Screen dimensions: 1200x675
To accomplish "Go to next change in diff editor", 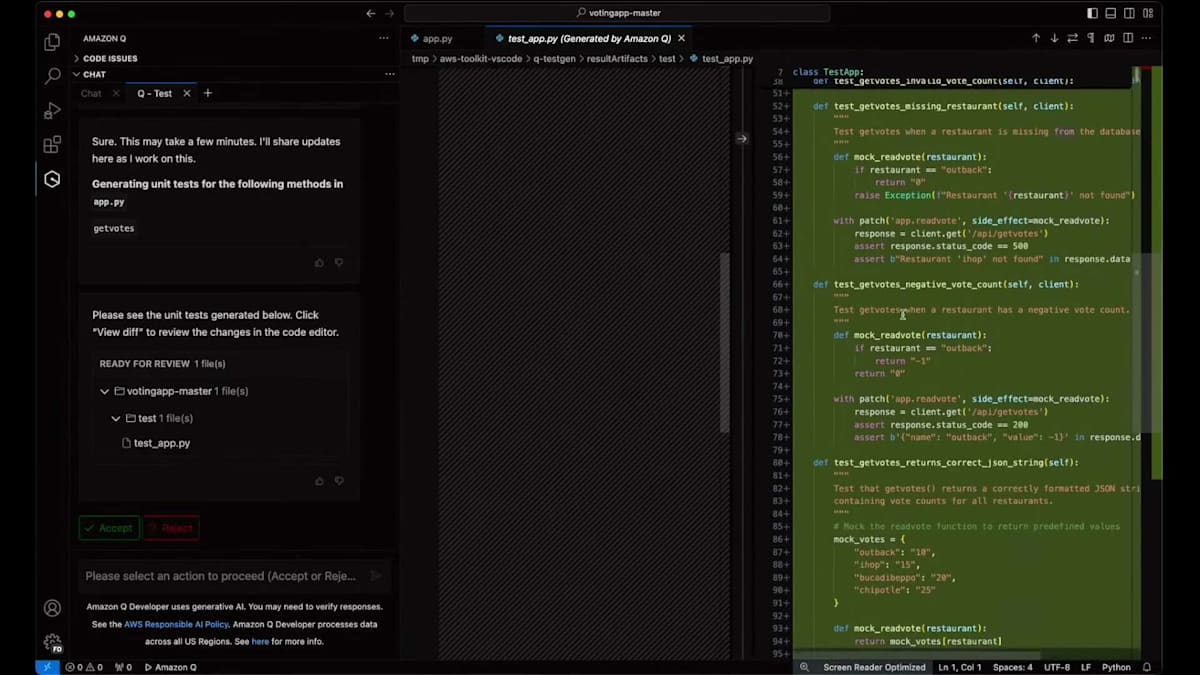I will [1054, 38].
